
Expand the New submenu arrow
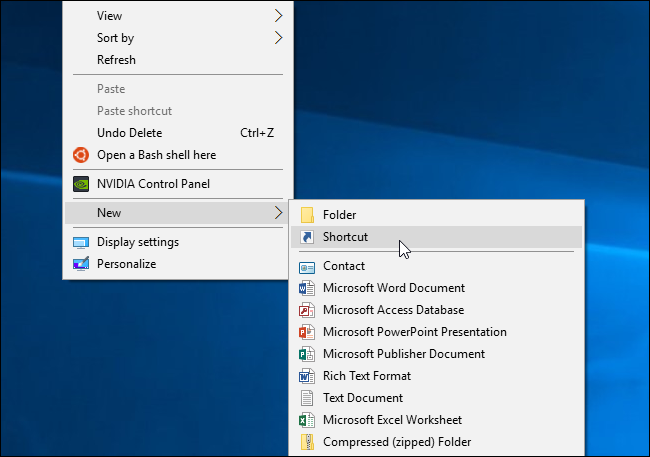click(279, 213)
